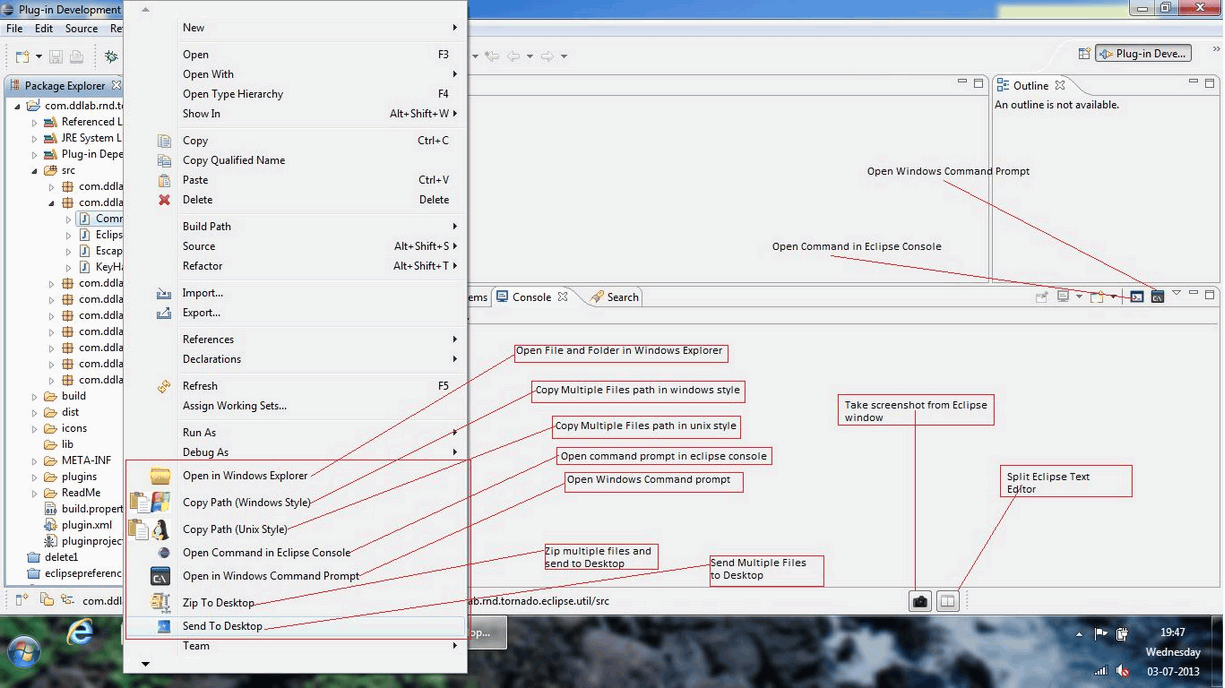Click the New wizard icon in toolbar
Viewport: 1225px width, 688px height.
coord(22,57)
